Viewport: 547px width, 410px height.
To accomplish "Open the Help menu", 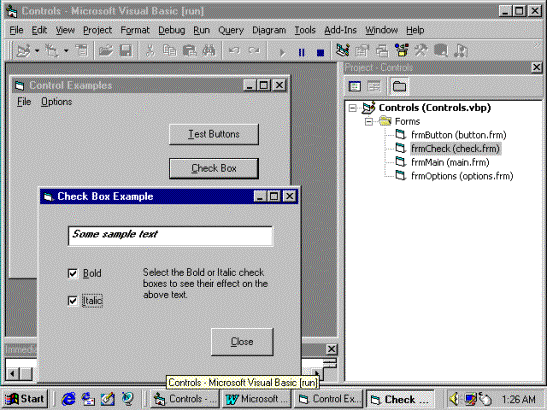I will click(x=415, y=30).
